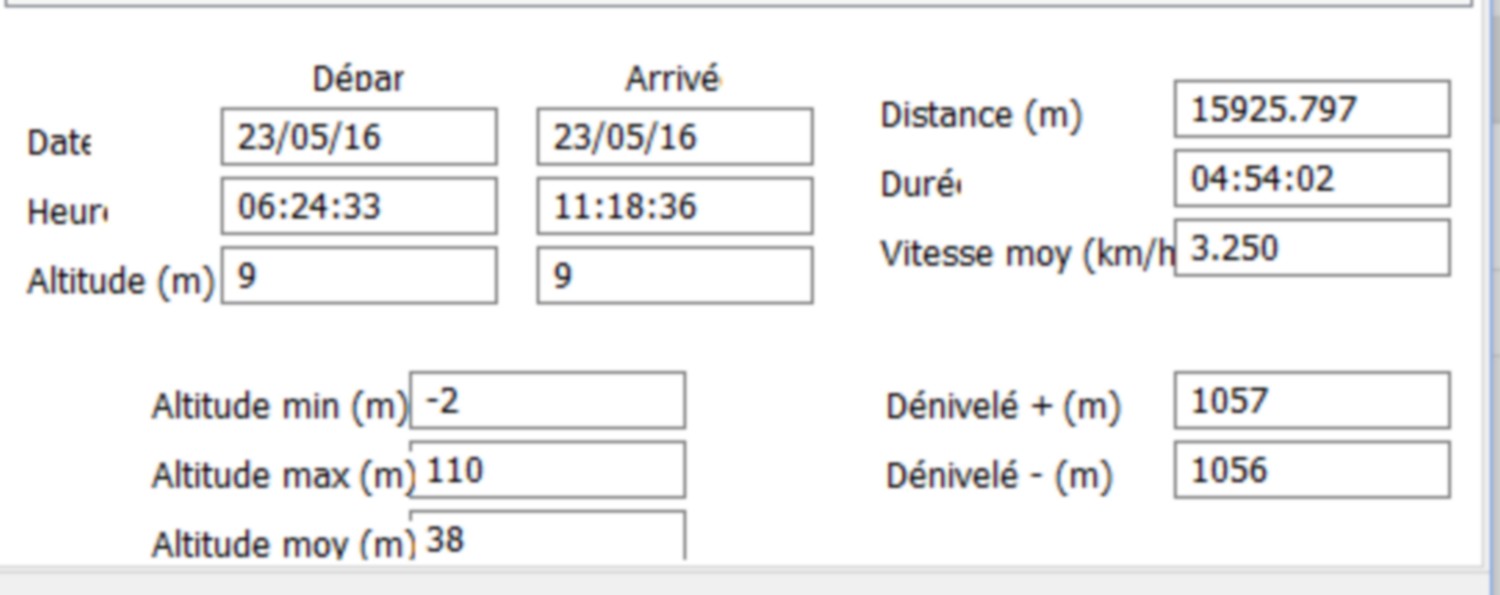Viewport: 1500px width, 595px height.
Task: Click the Altitude moy field 38
Action: tap(548, 537)
